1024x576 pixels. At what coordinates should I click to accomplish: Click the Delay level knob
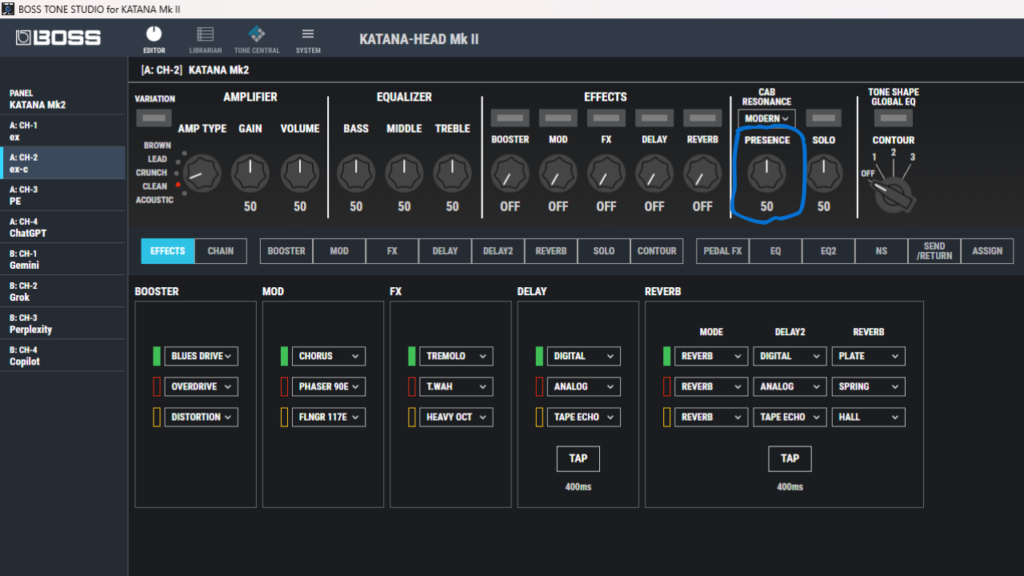(654, 174)
